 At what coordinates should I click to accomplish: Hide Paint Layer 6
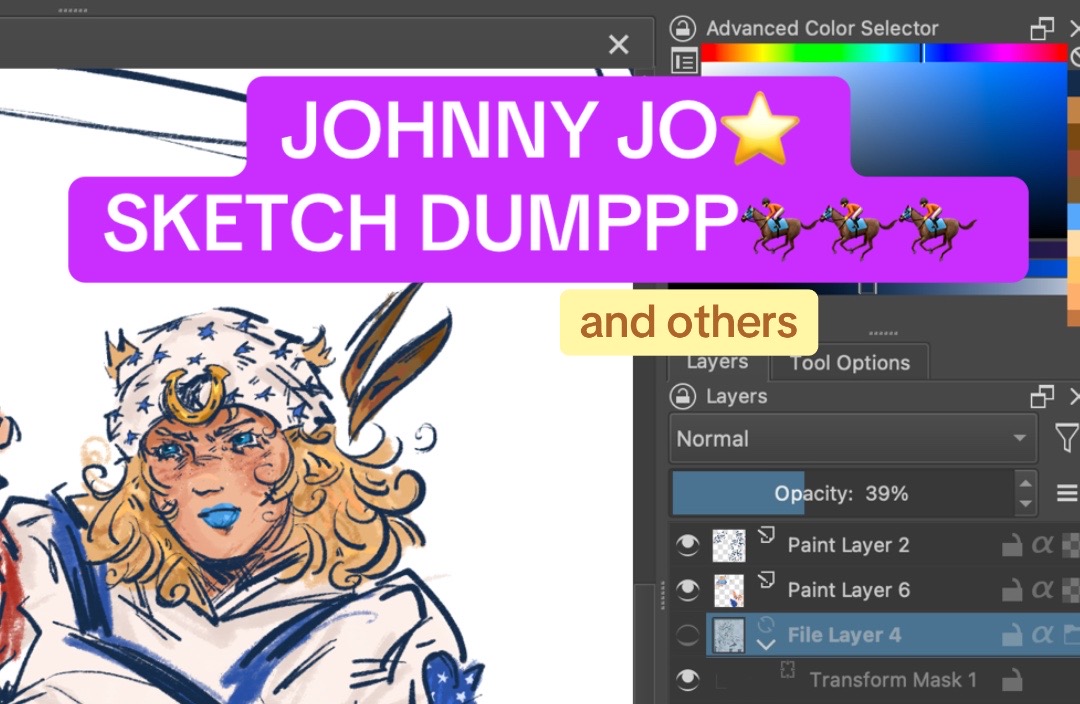687,590
